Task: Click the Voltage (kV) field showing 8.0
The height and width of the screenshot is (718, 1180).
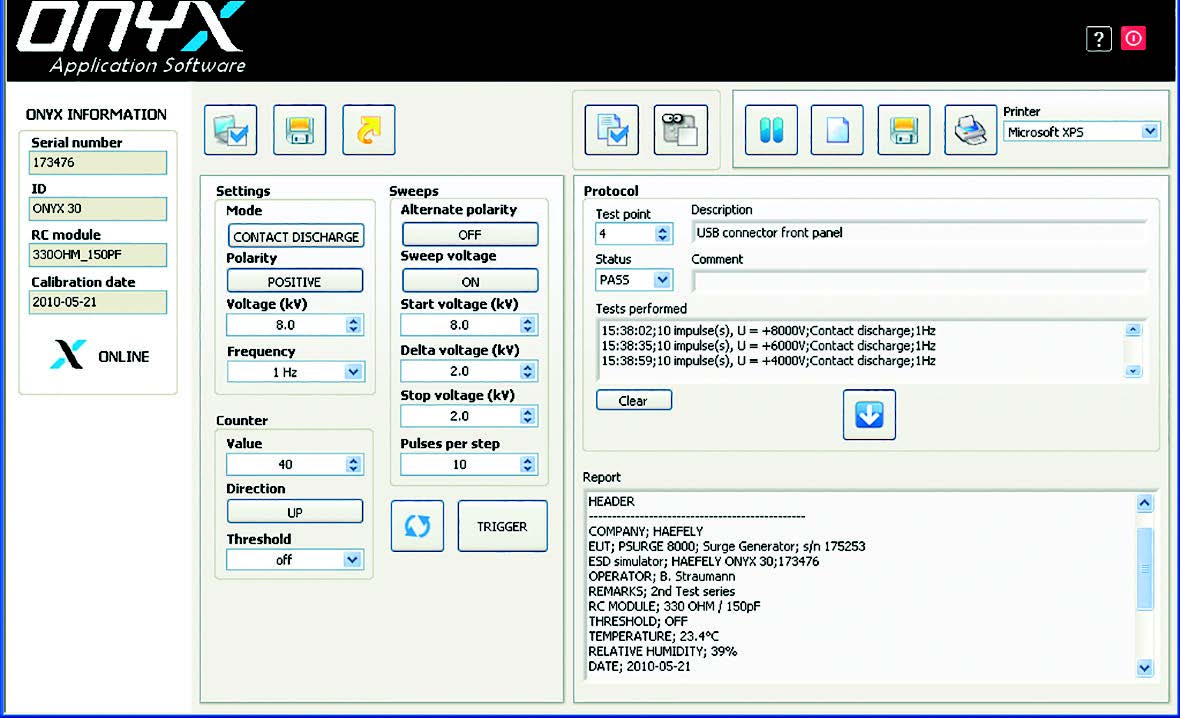Action: coord(286,325)
